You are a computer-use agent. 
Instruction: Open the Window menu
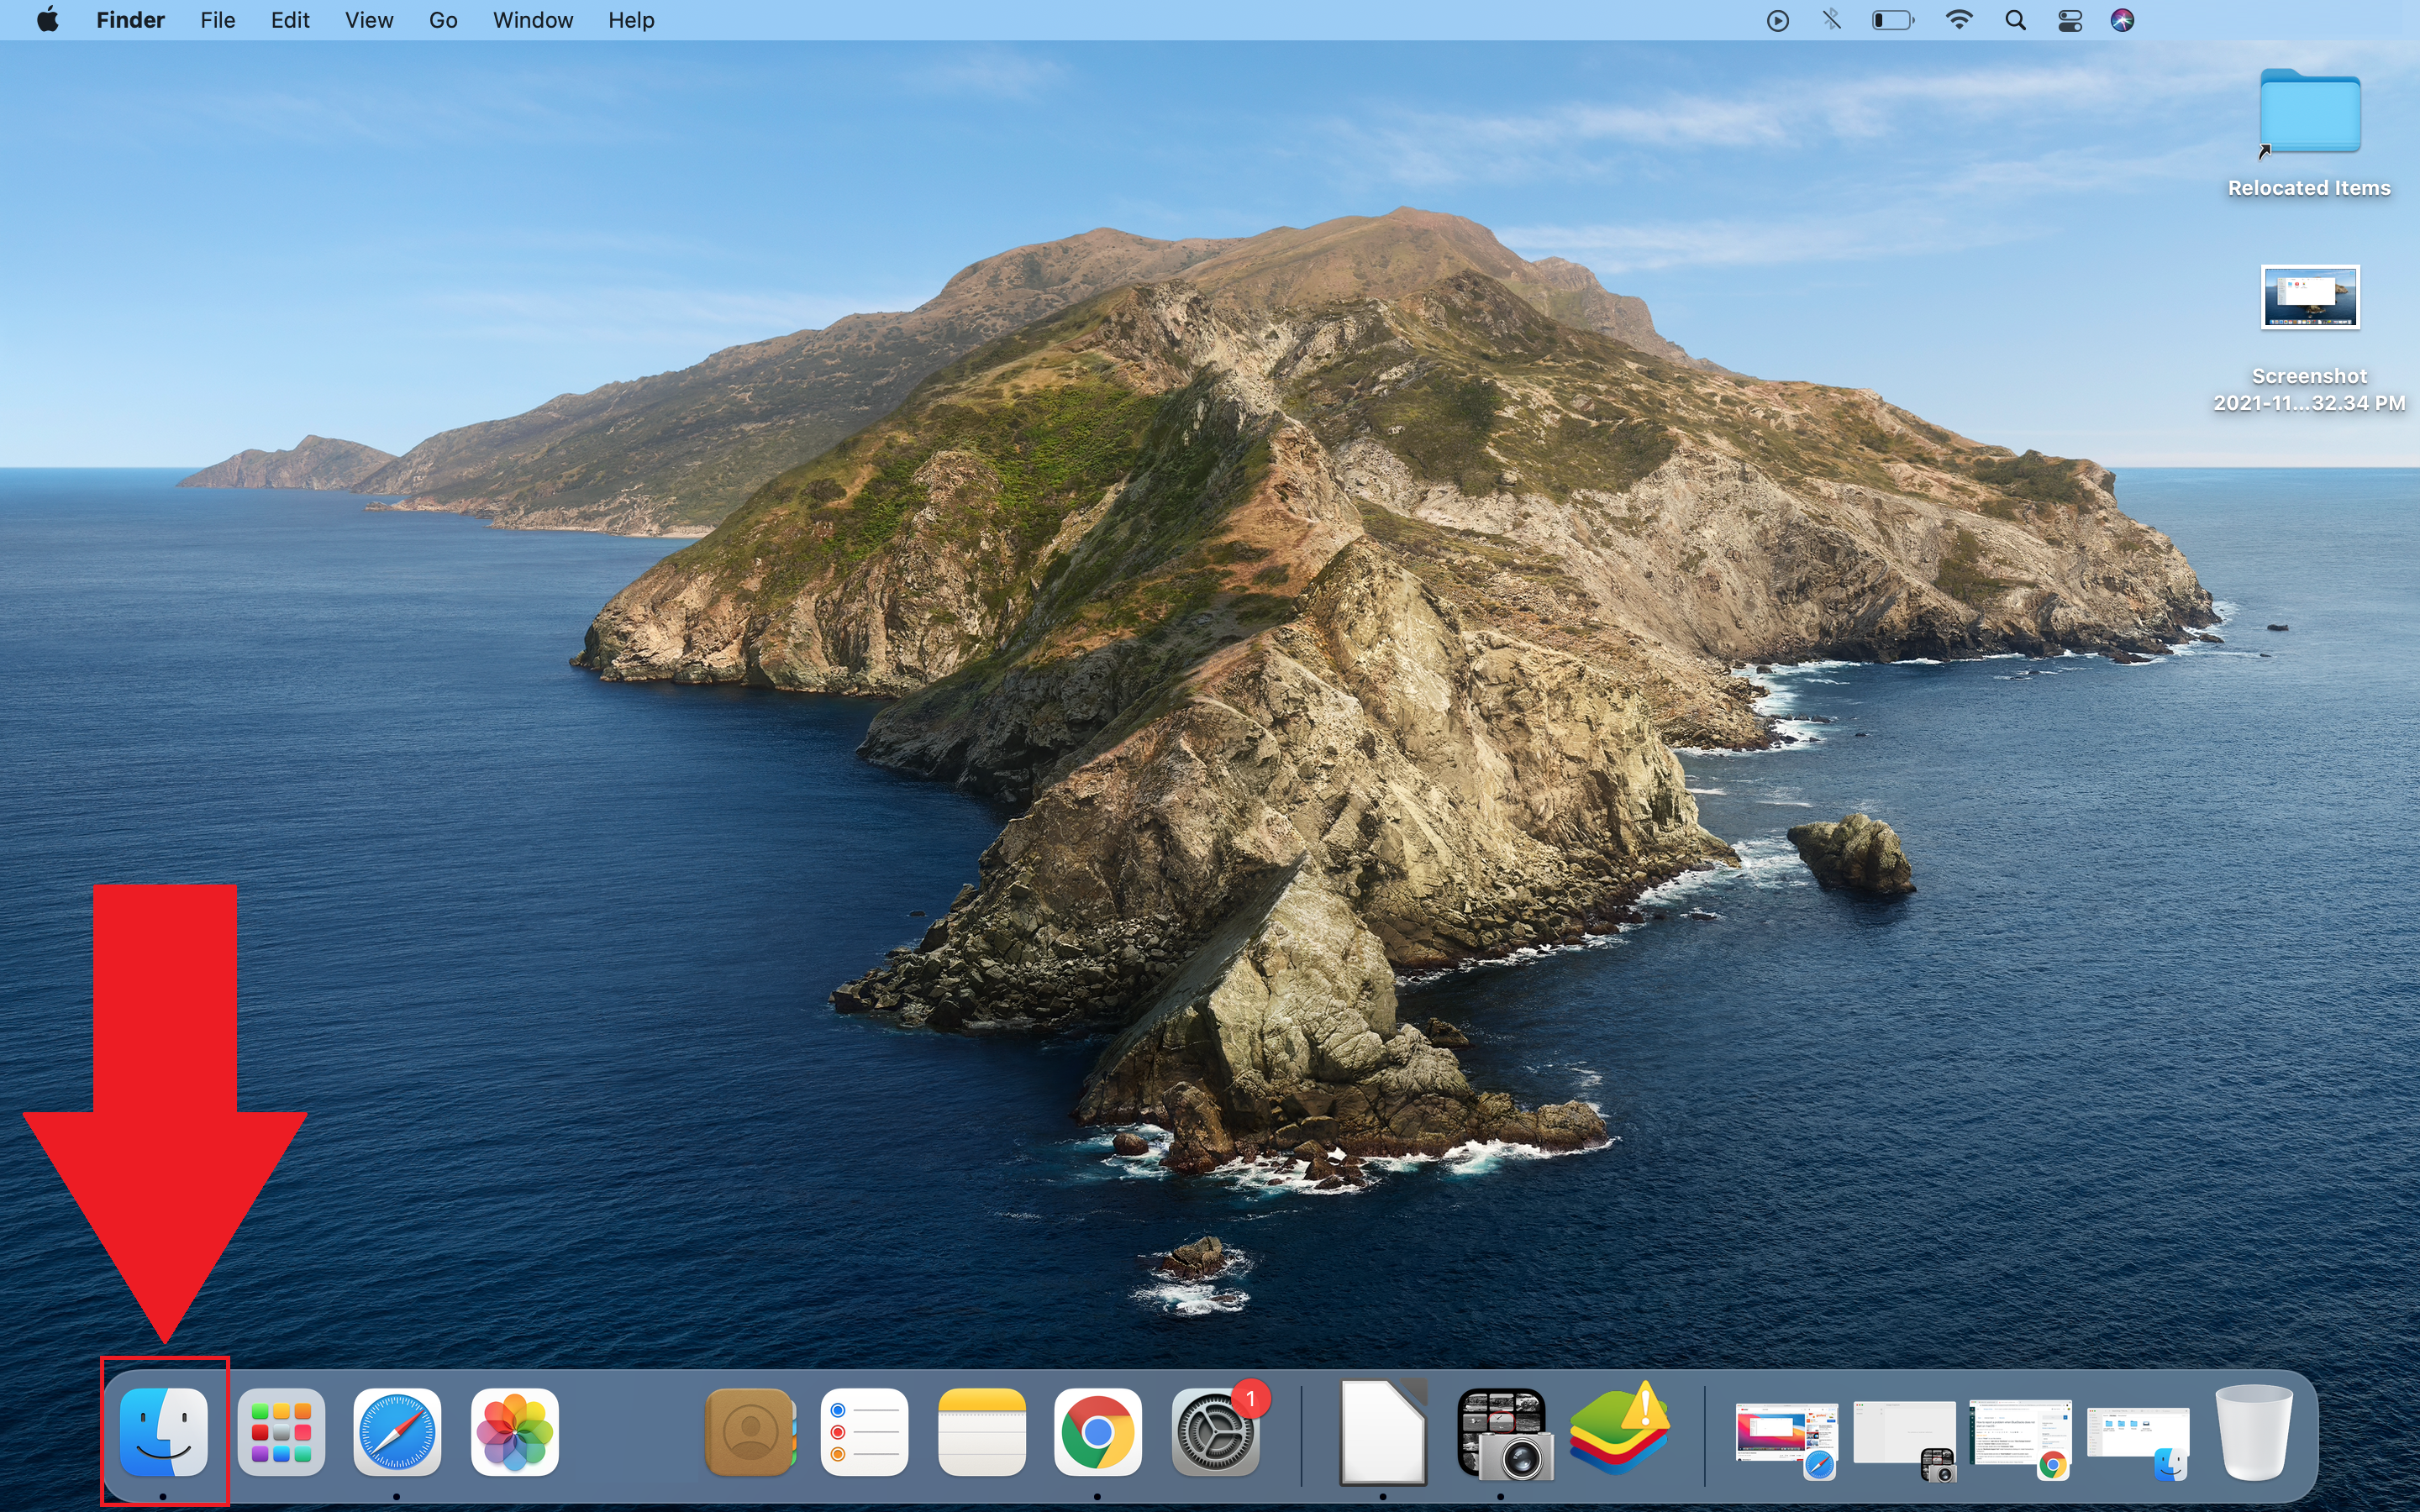click(533, 20)
